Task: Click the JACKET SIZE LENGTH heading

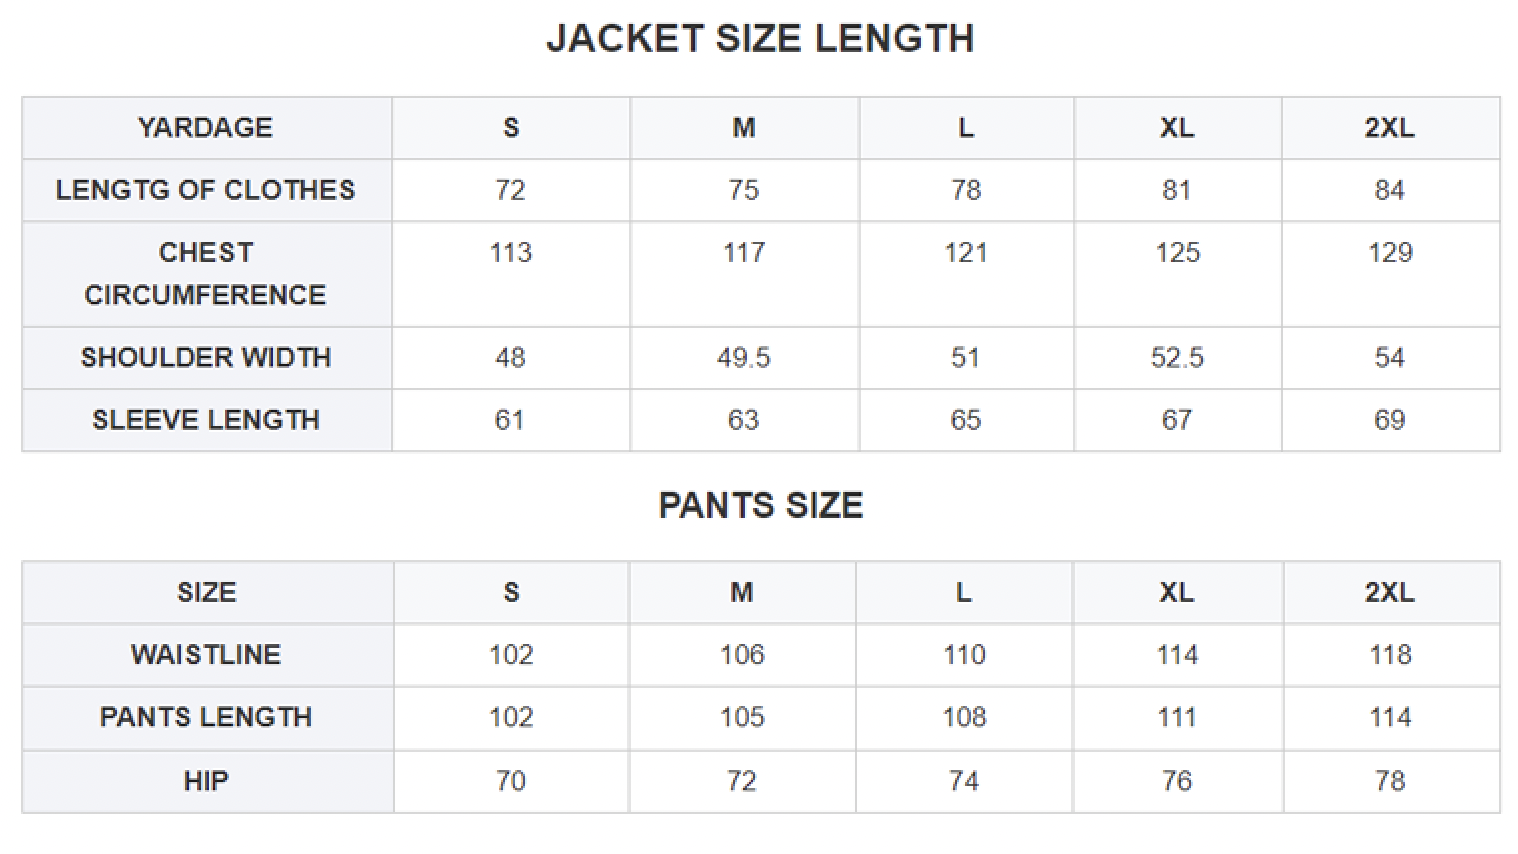Action: (x=760, y=39)
